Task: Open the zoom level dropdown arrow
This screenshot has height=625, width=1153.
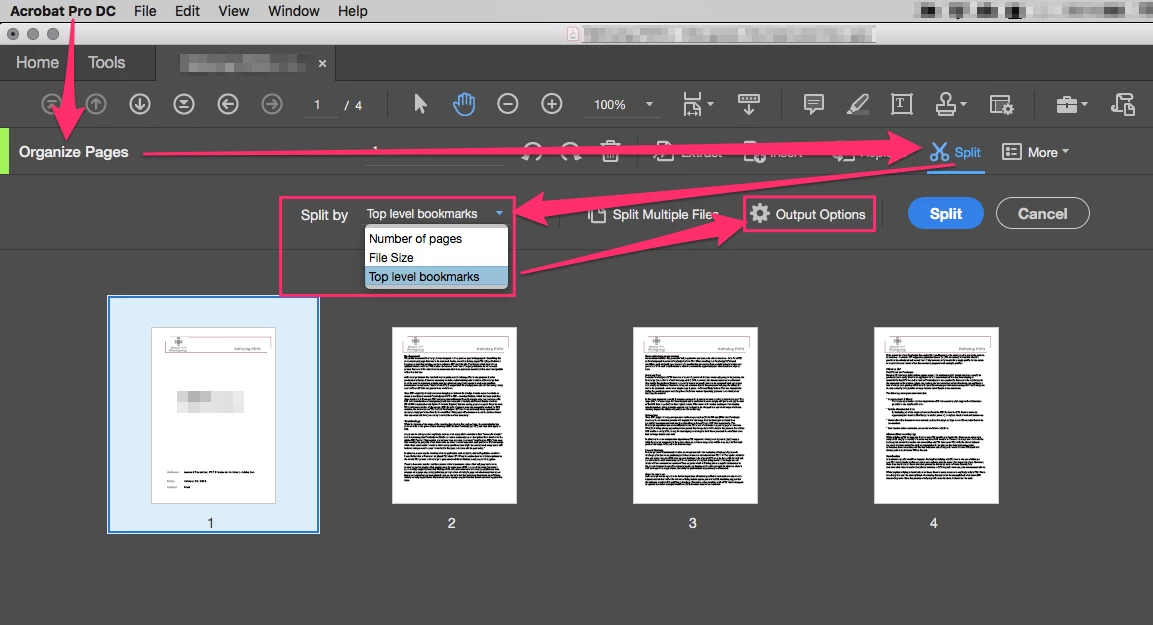Action: point(649,104)
